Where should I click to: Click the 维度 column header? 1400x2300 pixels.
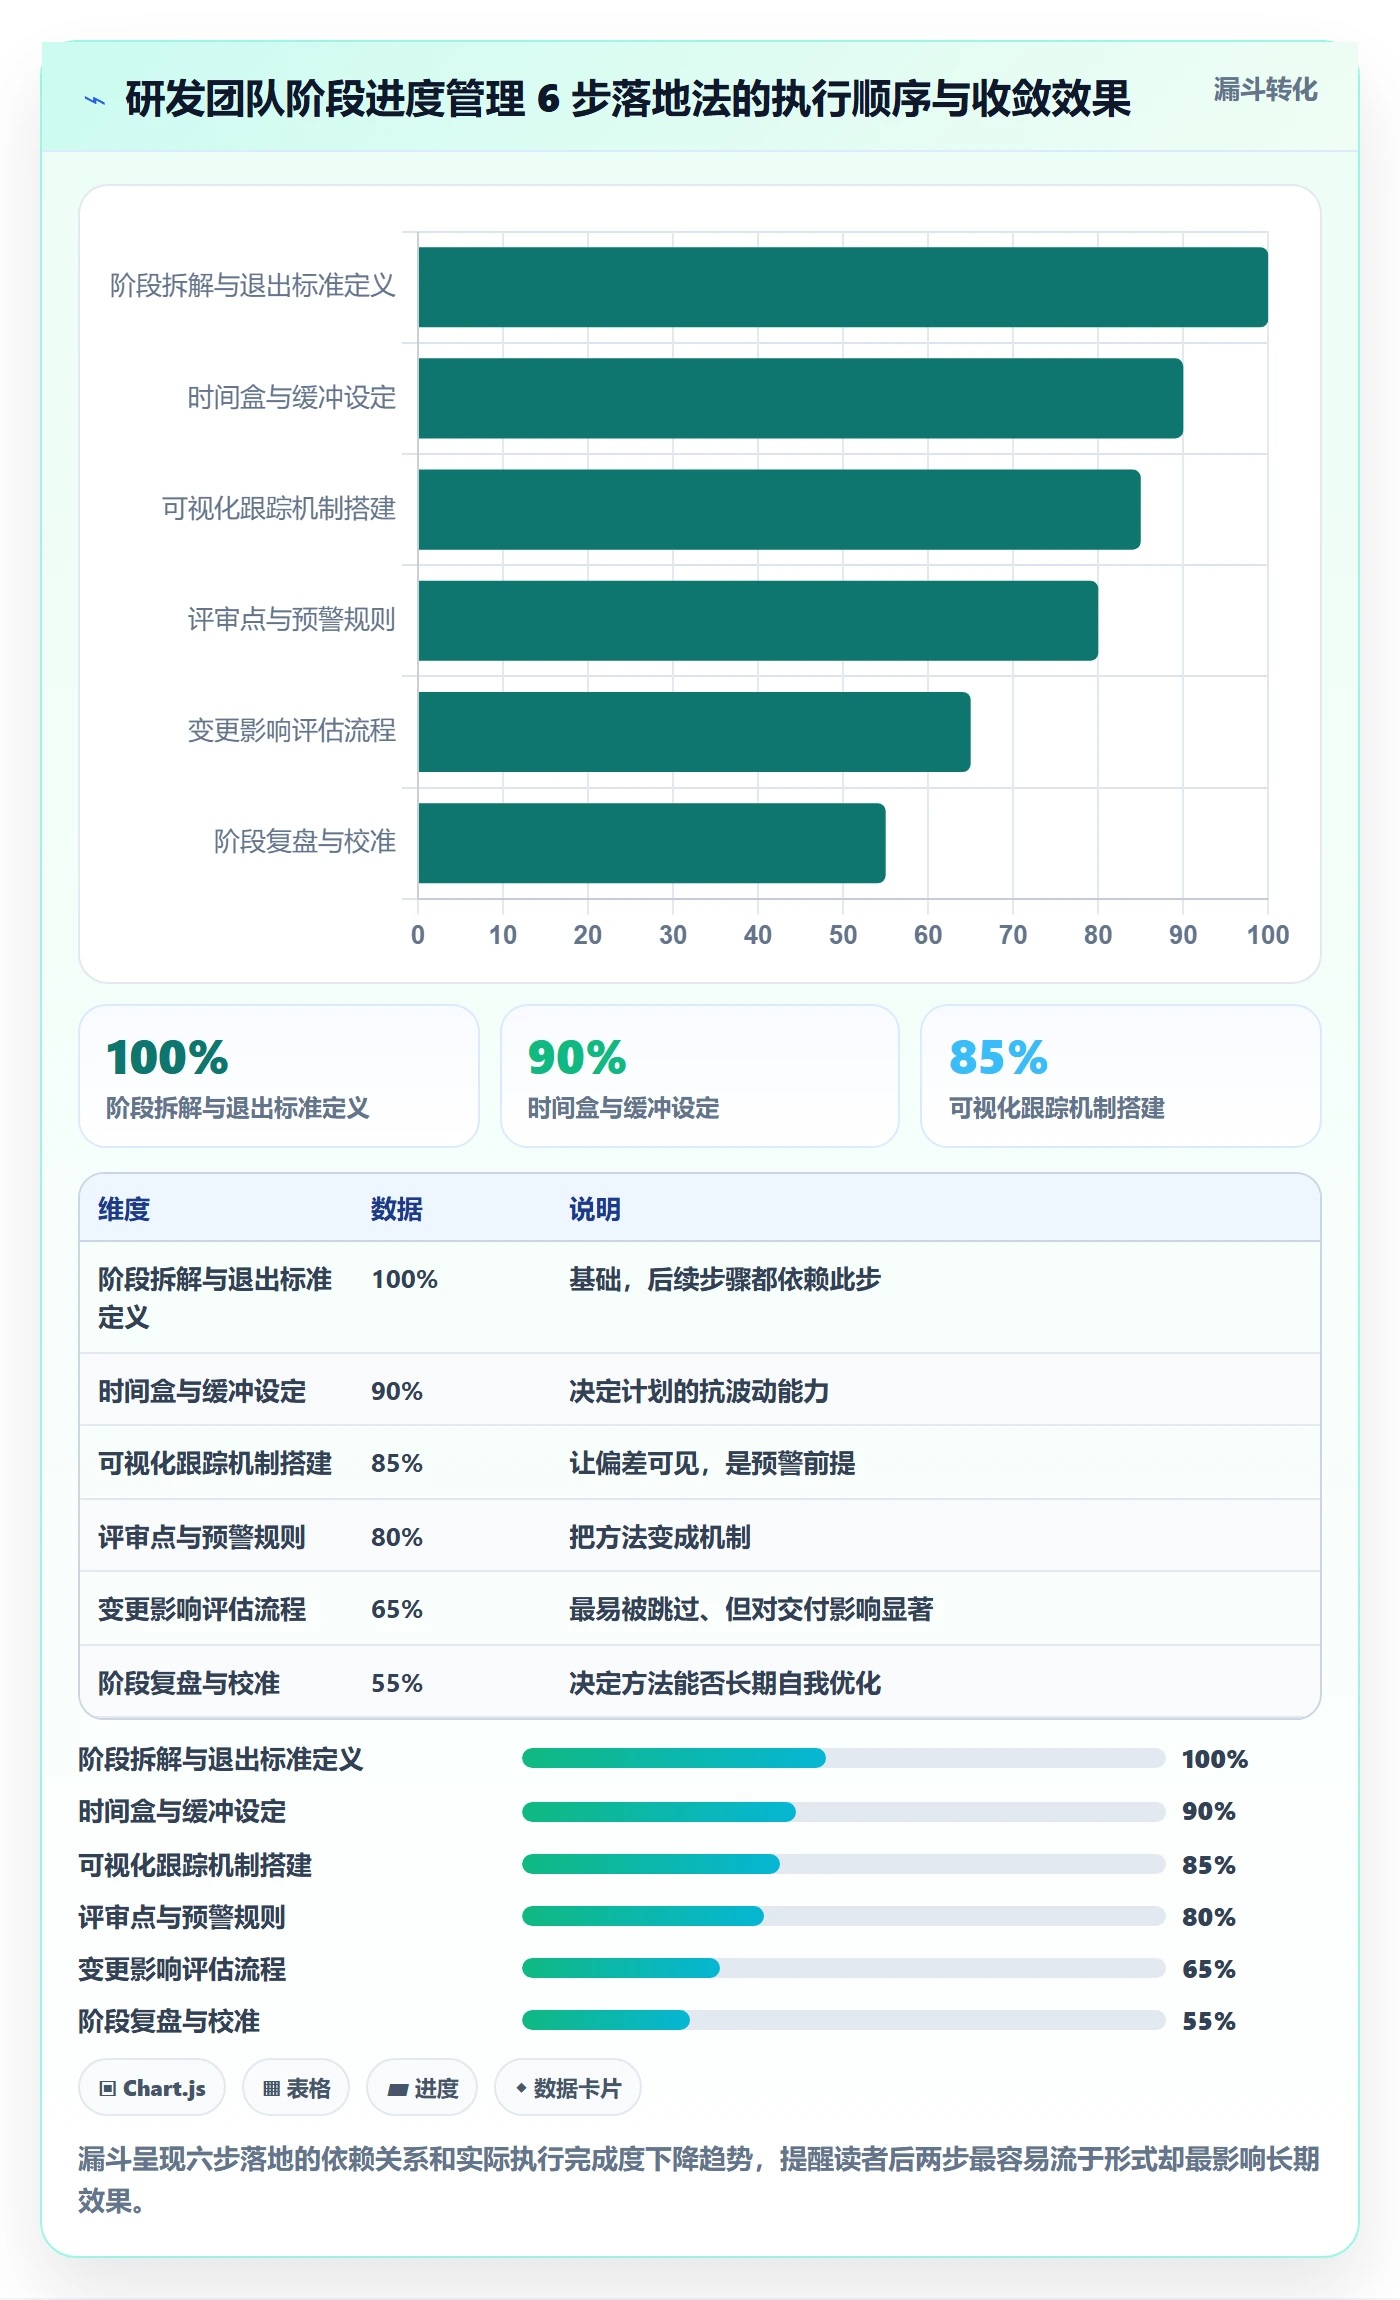coord(124,1209)
